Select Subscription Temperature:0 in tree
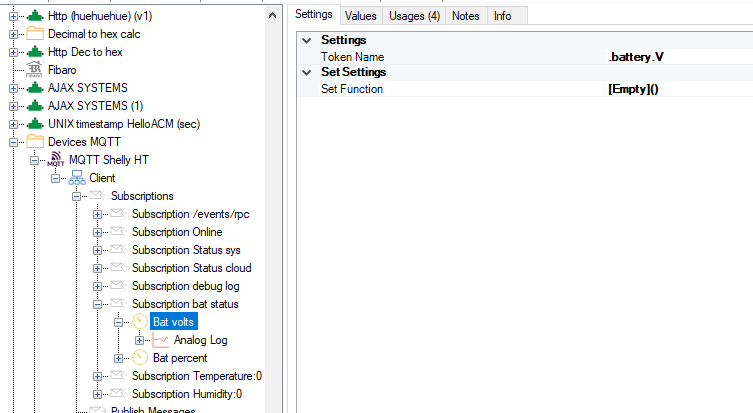Viewport: 753px width, 413px height. [x=196, y=376]
